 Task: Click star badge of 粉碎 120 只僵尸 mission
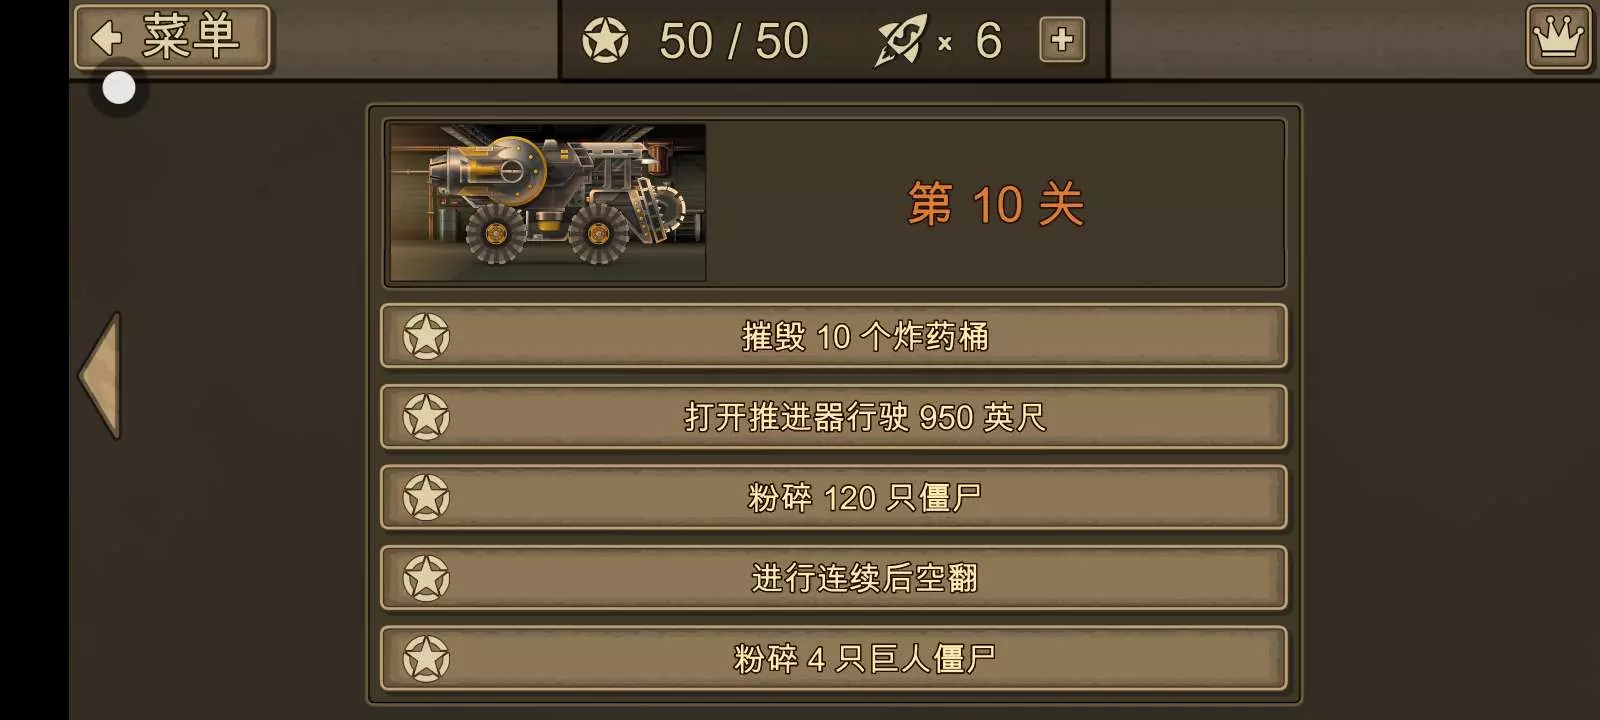[426, 497]
